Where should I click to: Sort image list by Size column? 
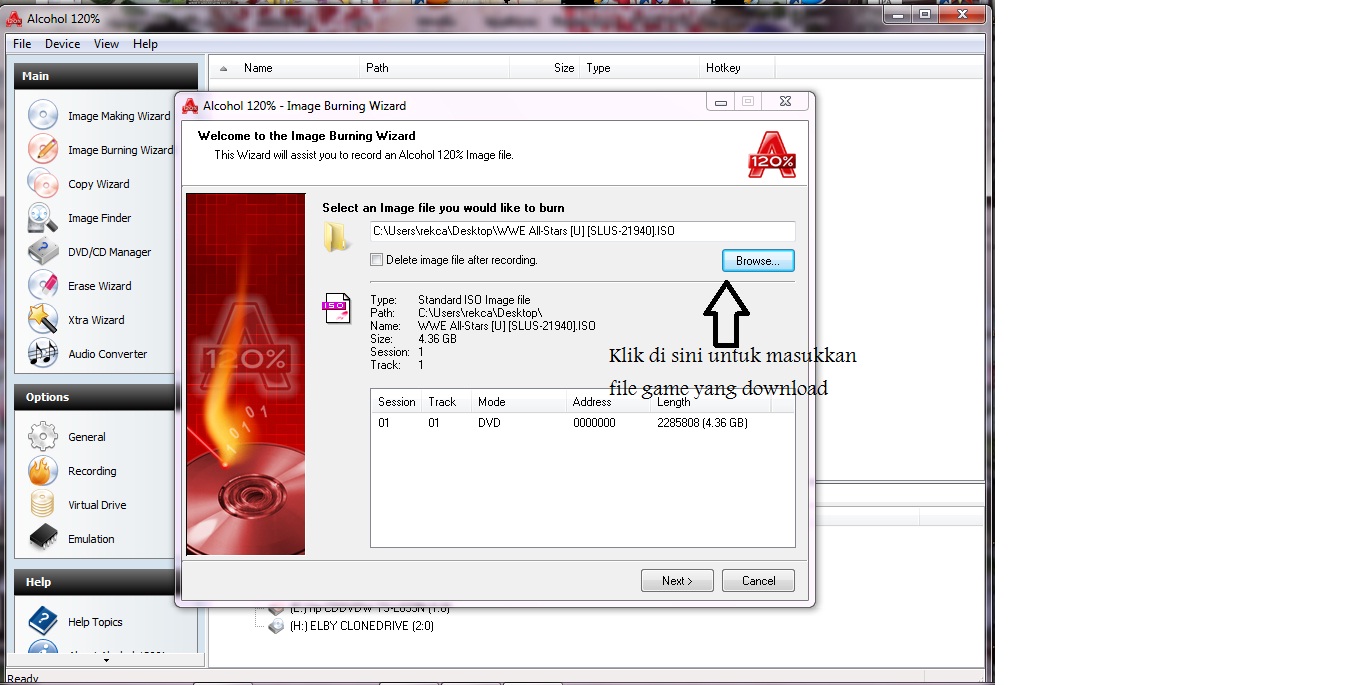544,68
